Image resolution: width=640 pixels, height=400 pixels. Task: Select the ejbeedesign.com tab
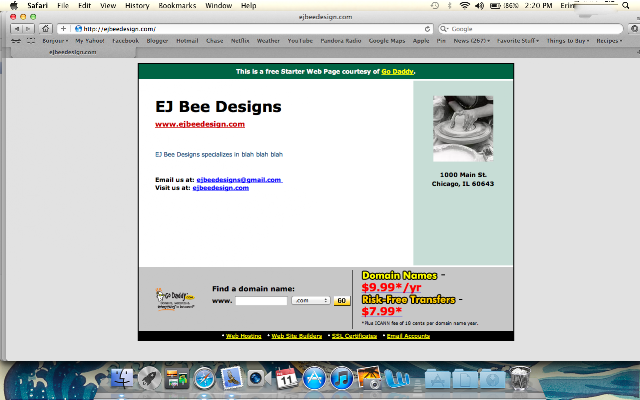tap(73, 52)
